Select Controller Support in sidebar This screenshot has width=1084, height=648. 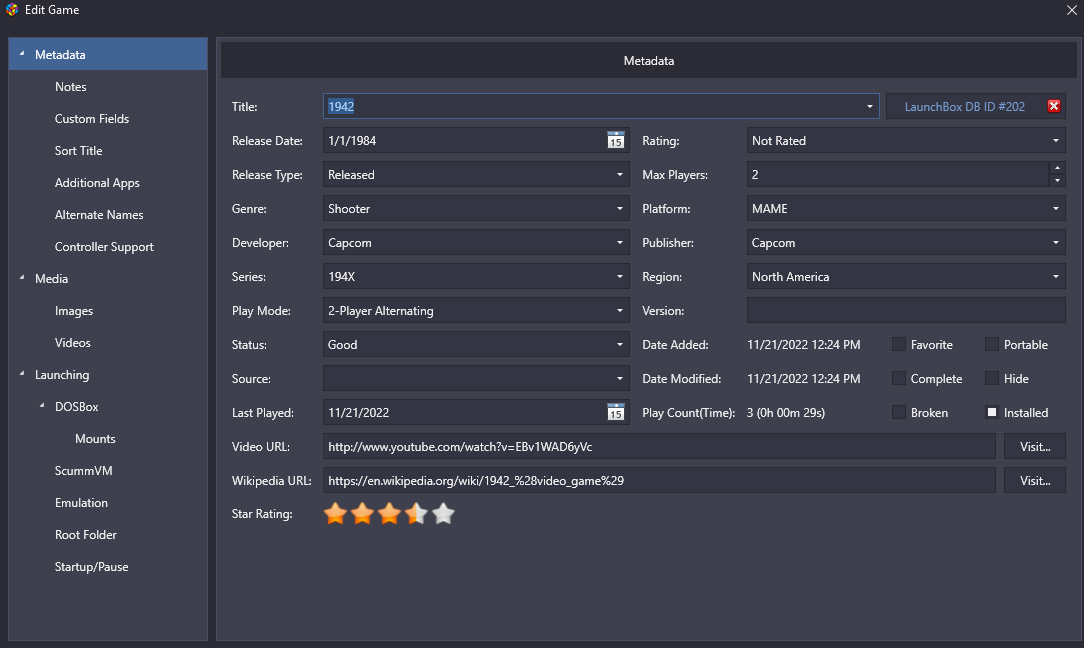point(104,247)
